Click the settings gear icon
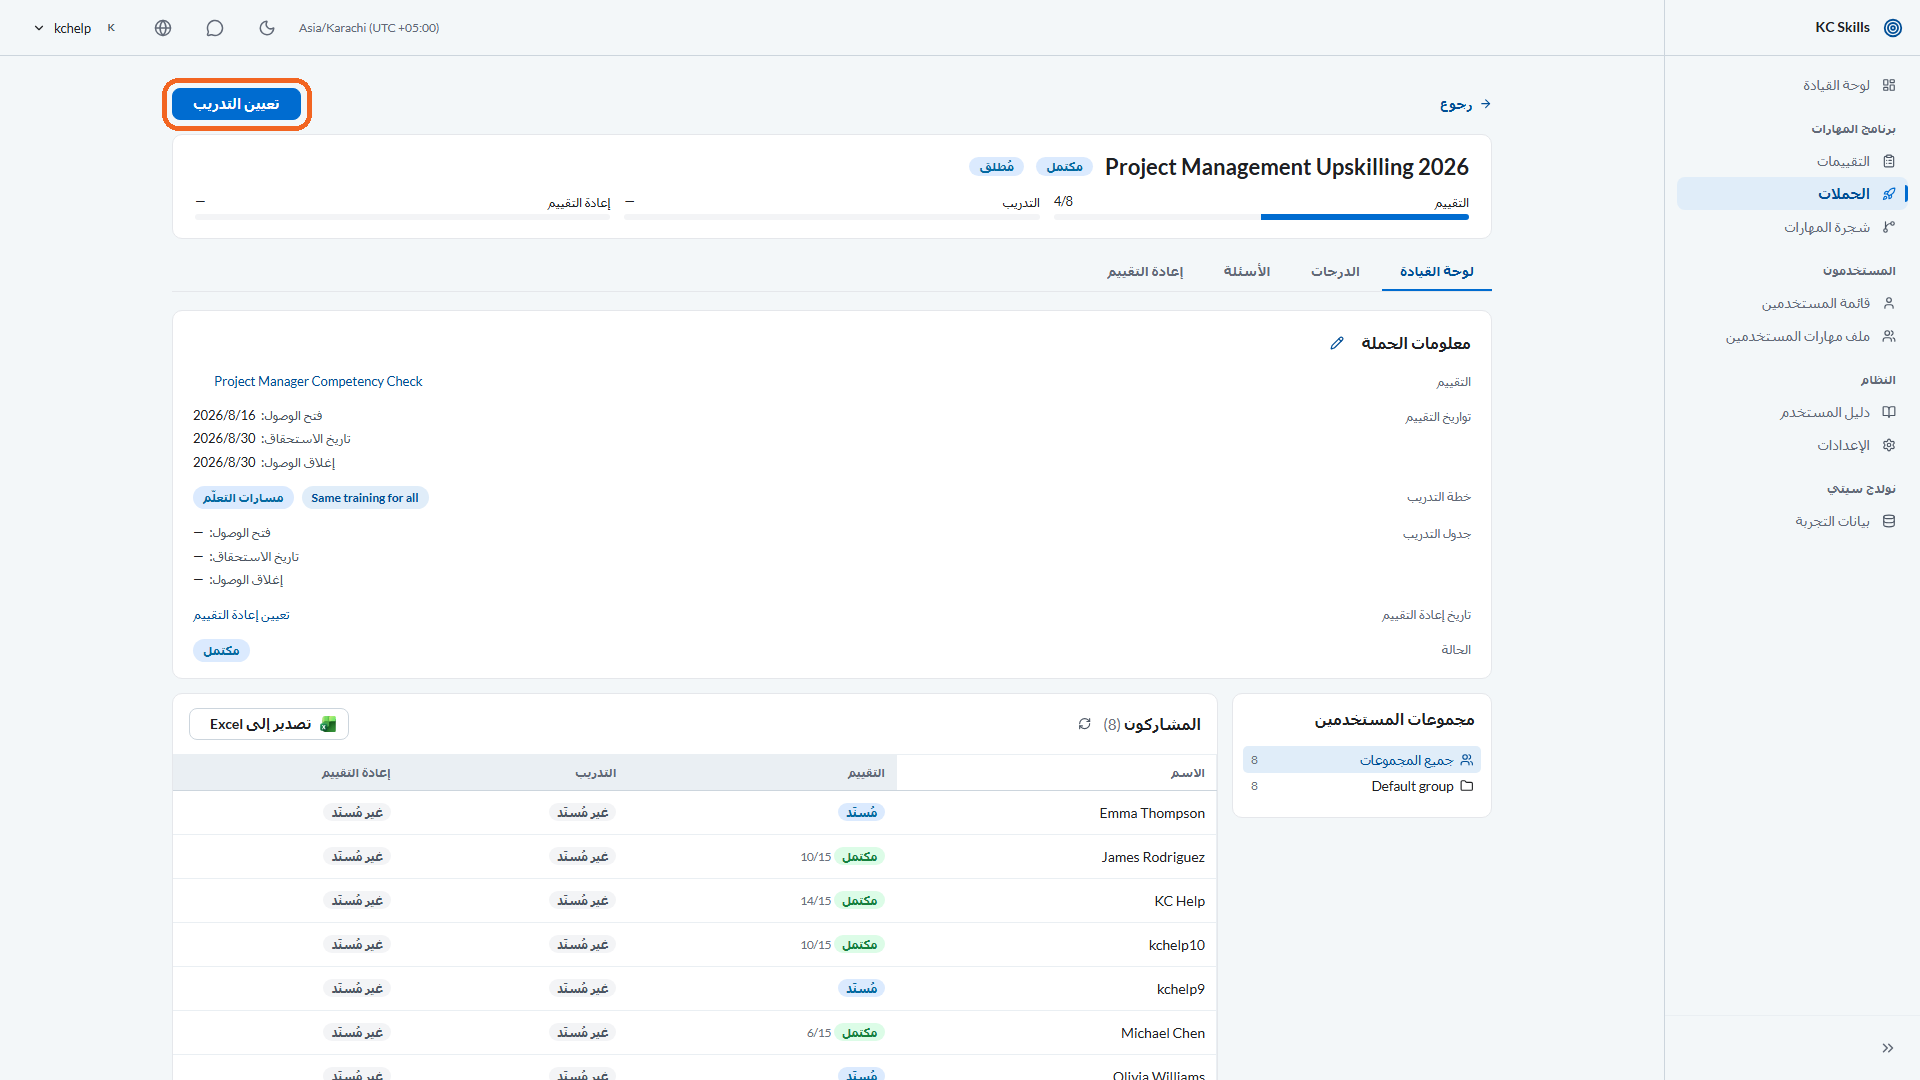This screenshot has height=1080, width=1920. pyautogui.click(x=1889, y=445)
